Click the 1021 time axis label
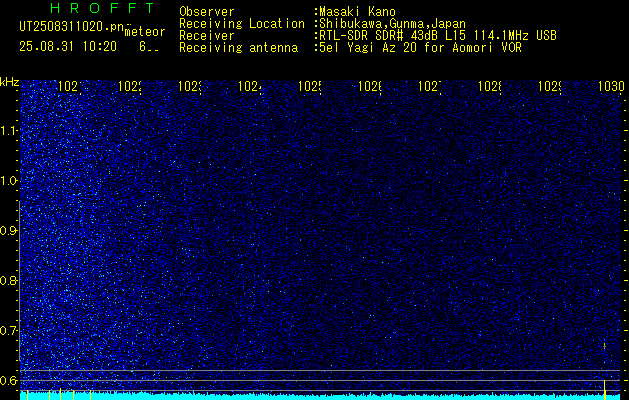The image size is (629, 400). [70, 86]
